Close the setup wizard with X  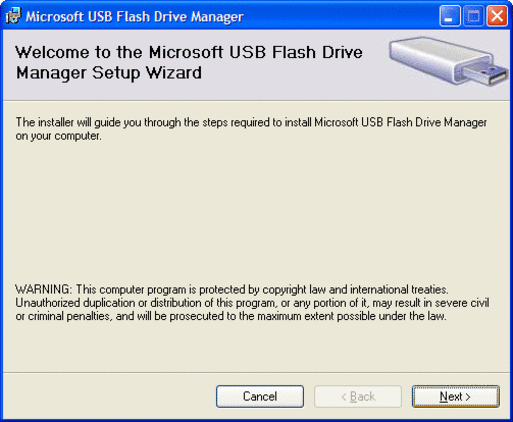tap(497, 16)
